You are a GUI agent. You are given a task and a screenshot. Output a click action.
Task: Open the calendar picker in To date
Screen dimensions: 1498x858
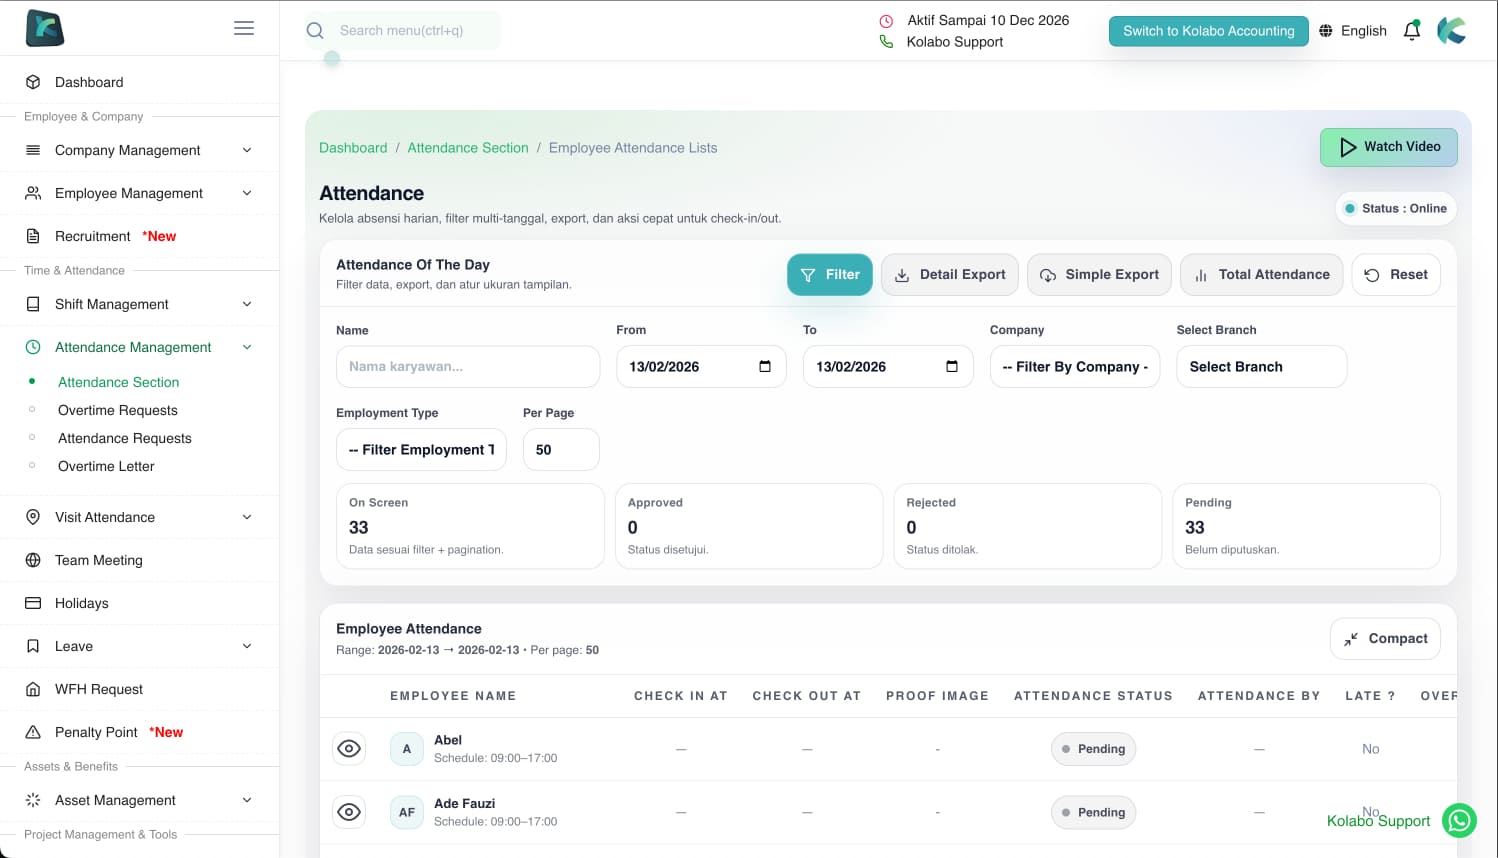point(952,367)
